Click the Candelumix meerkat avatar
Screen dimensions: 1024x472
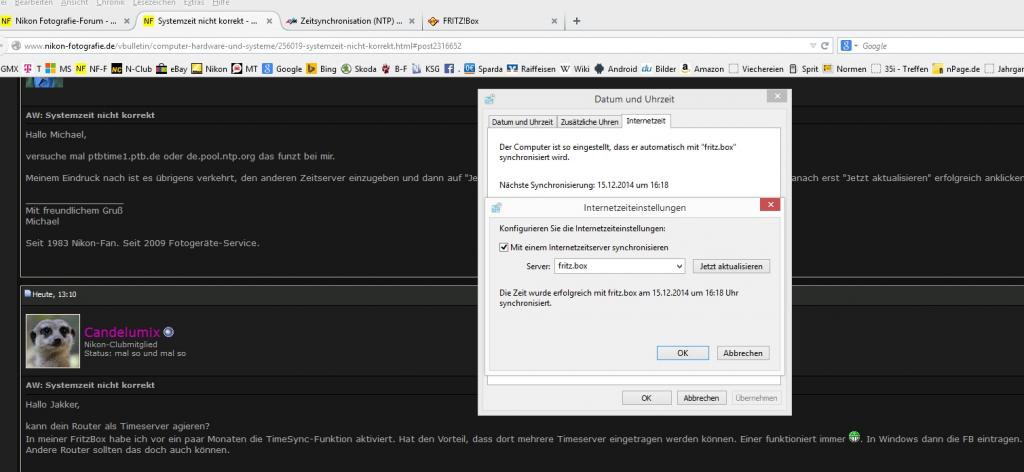click(53, 341)
